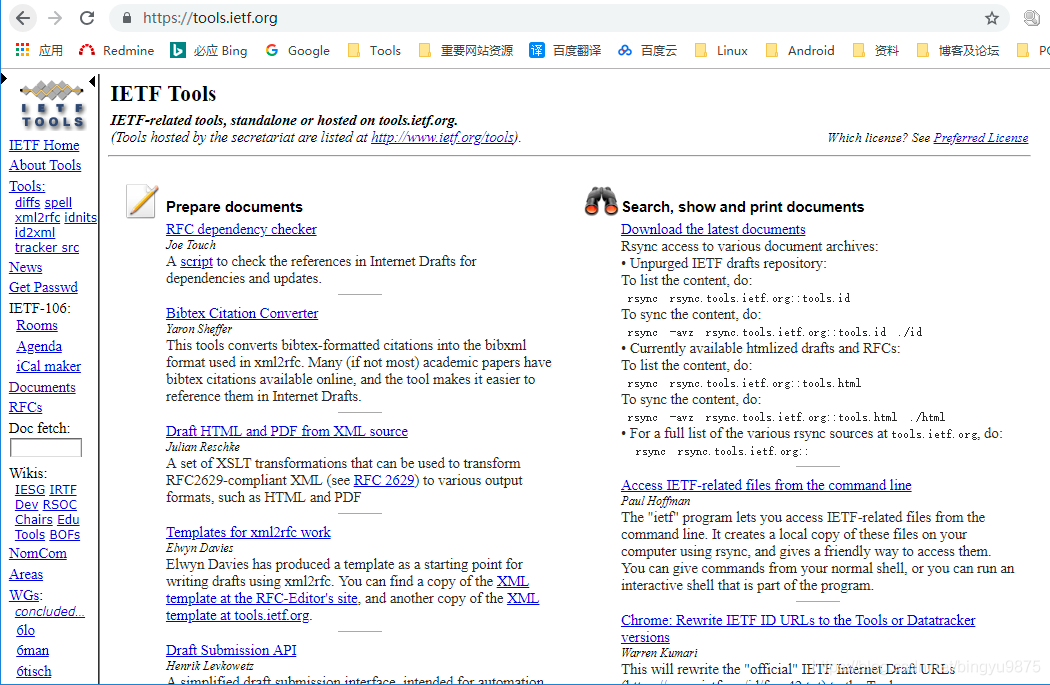Open the diffs tool link
Image resolution: width=1050 pixels, height=685 pixels.
[x=27, y=202]
